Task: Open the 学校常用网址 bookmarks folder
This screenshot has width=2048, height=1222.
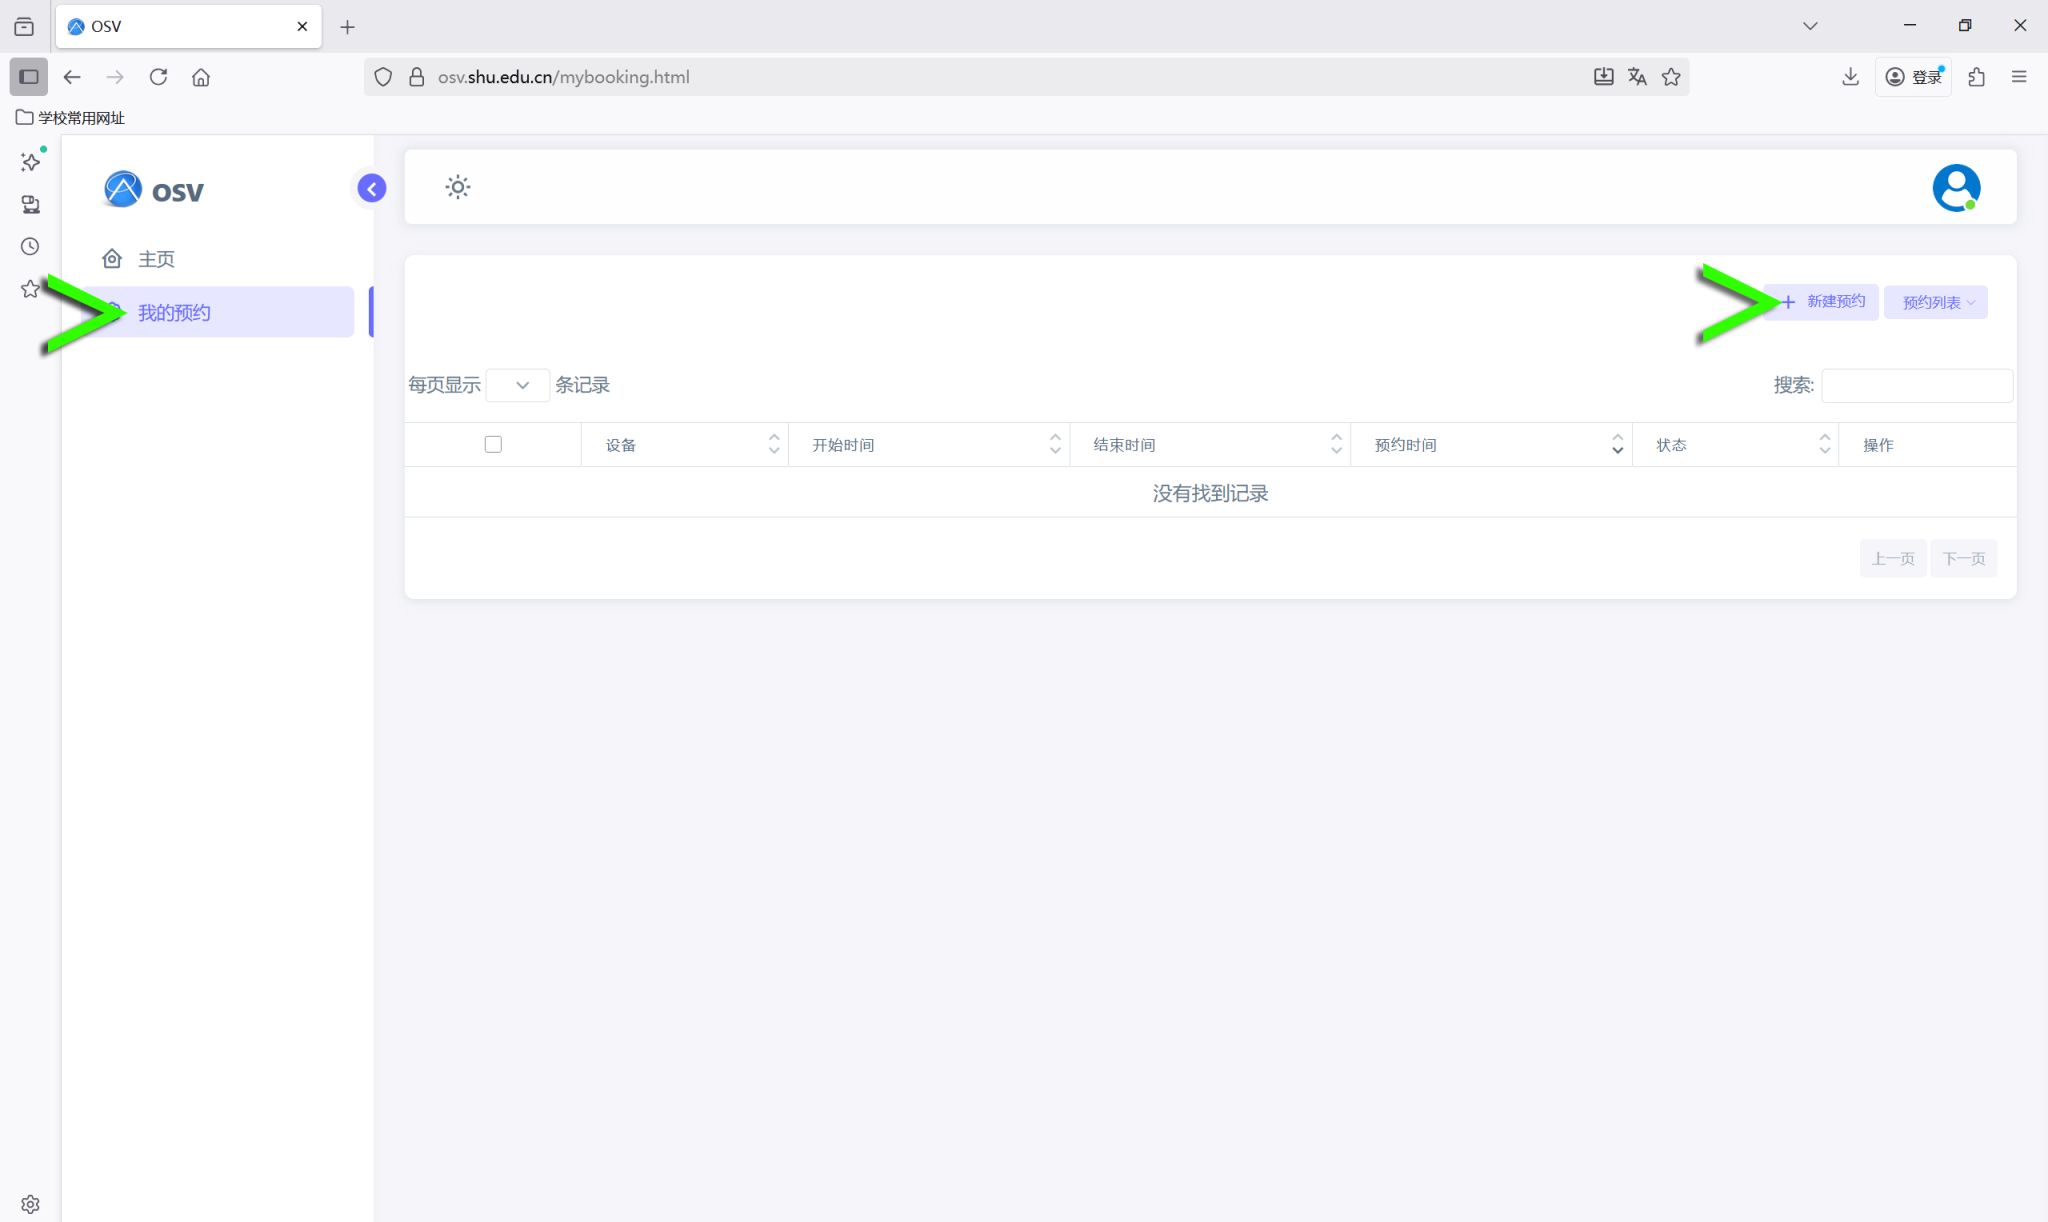Action: point(70,118)
